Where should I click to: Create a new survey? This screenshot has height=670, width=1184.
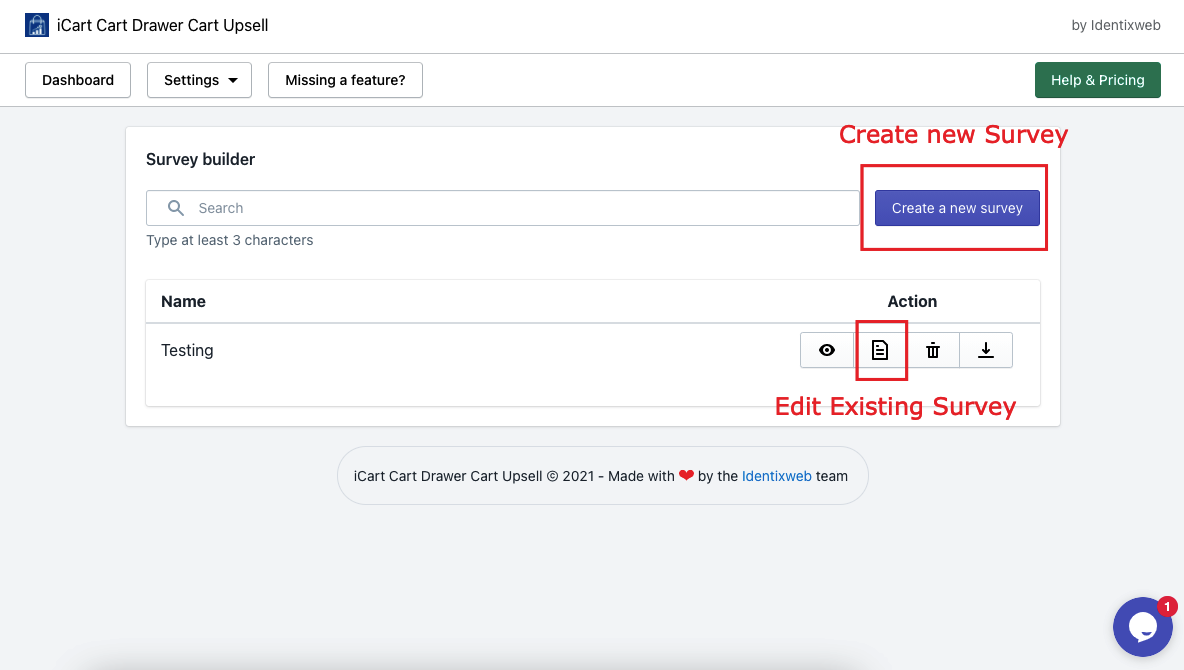pyautogui.click(x=957, y=208)
